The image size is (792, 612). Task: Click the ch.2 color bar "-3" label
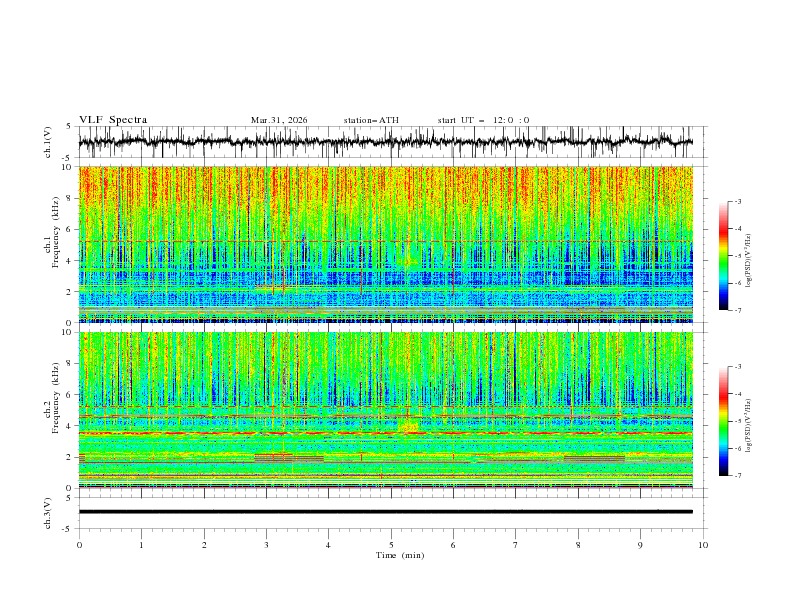pos(737,367)
